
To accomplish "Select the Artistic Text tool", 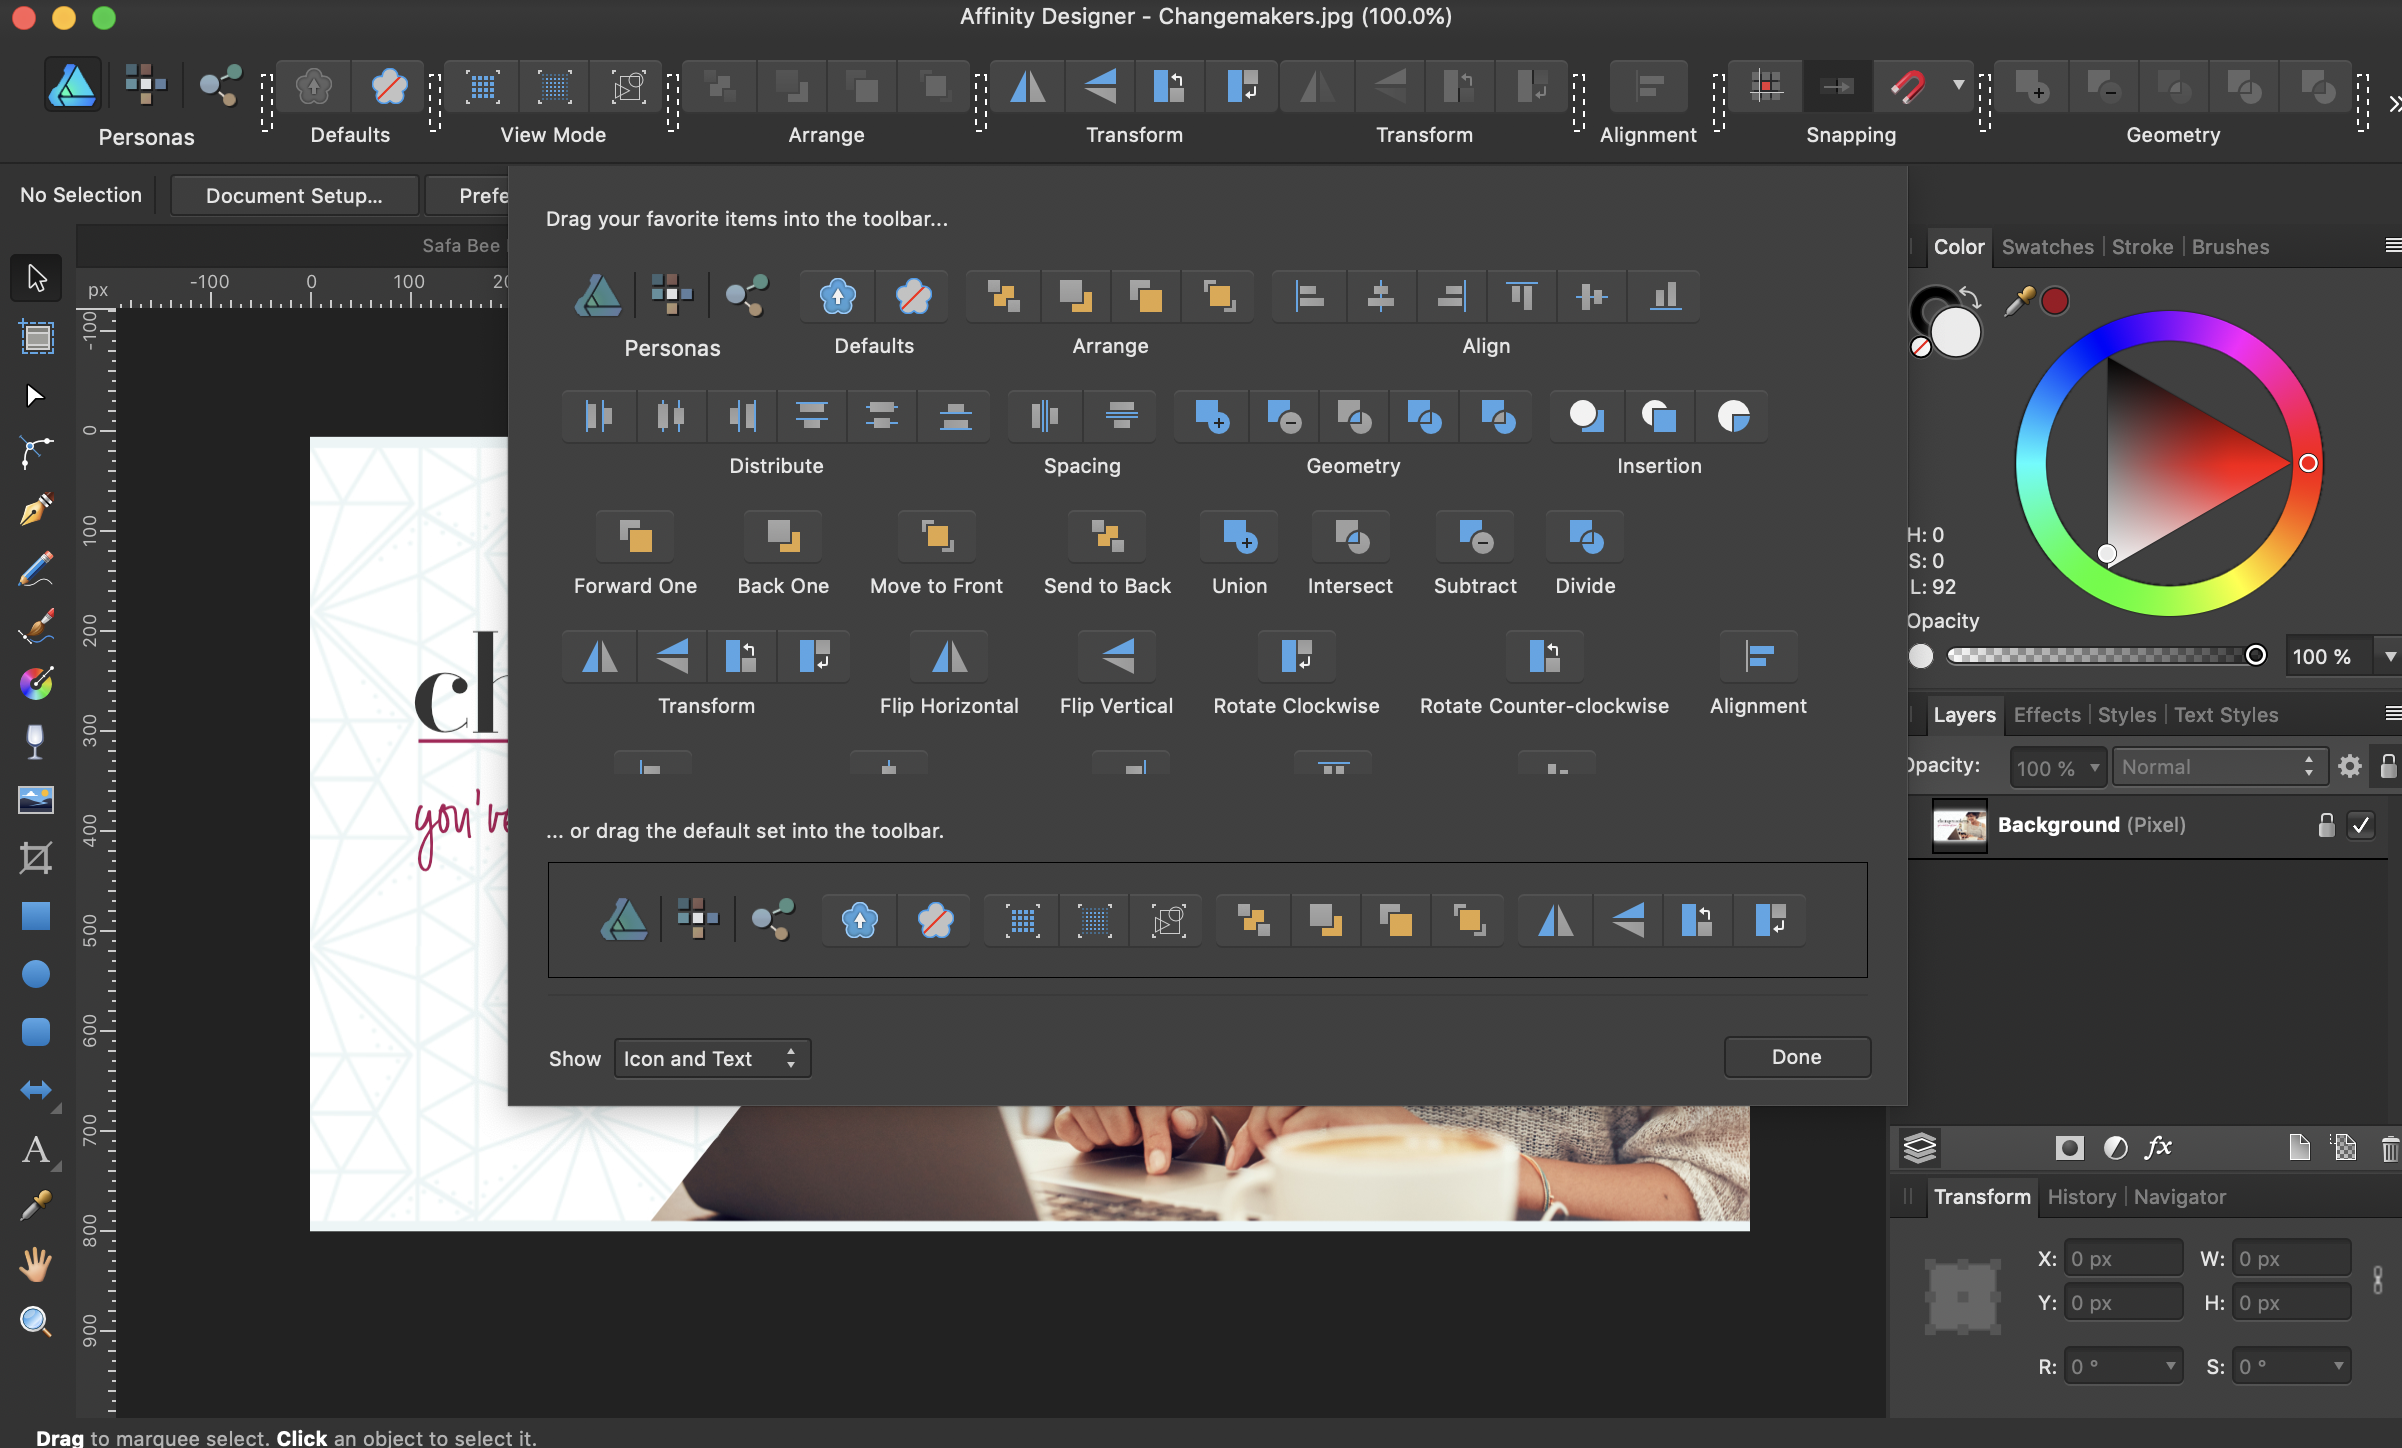I will pos(36,1150).
